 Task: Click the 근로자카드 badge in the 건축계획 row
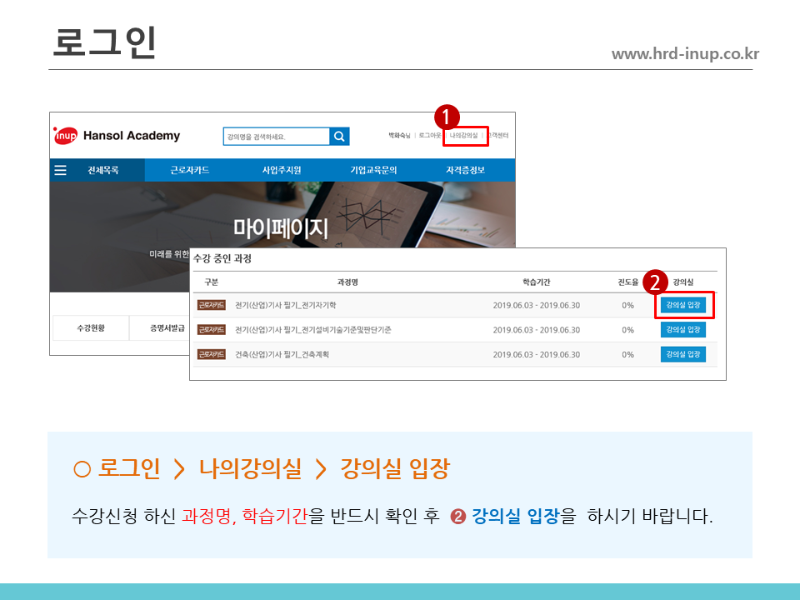point(211,354)
